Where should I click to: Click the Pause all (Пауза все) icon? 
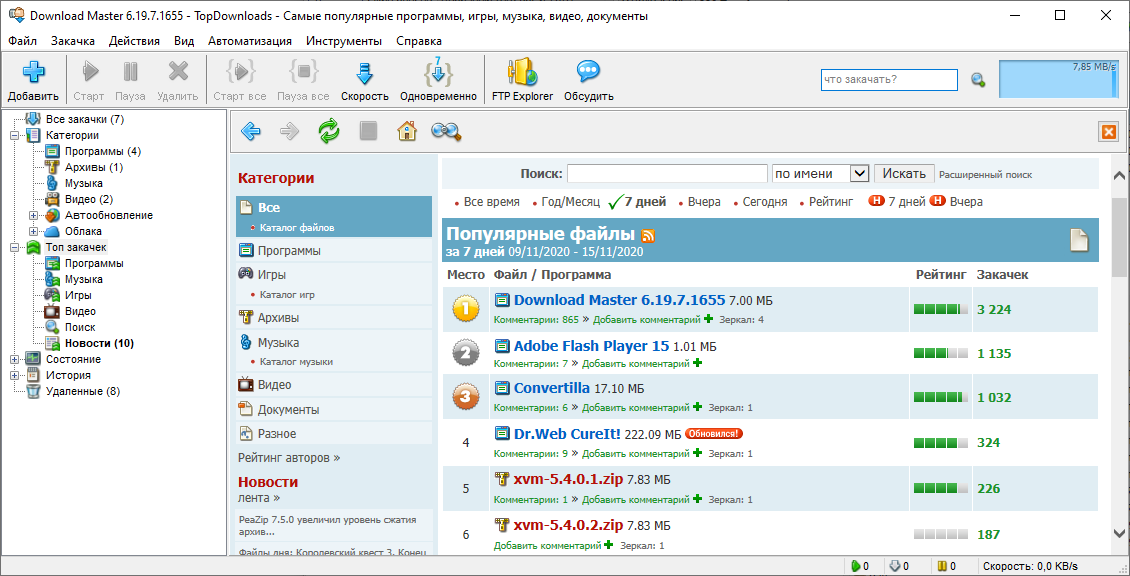tap(303, 72)
